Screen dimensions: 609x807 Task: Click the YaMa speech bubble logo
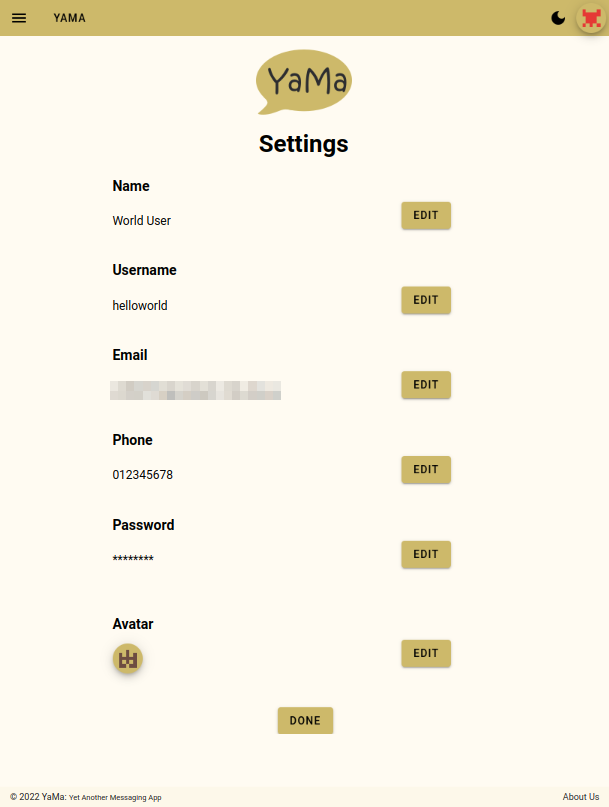[x=304, y=82]
